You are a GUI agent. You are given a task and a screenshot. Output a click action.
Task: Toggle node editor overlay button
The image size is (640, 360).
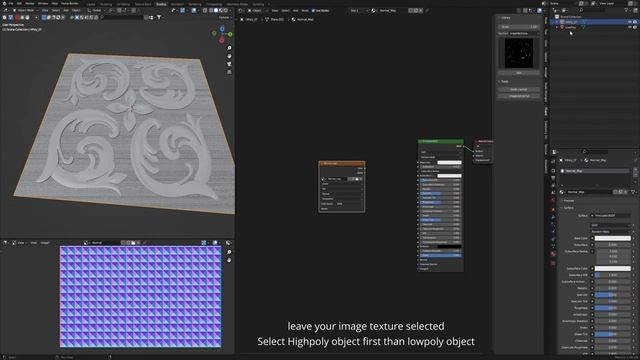tap(539, 11)
